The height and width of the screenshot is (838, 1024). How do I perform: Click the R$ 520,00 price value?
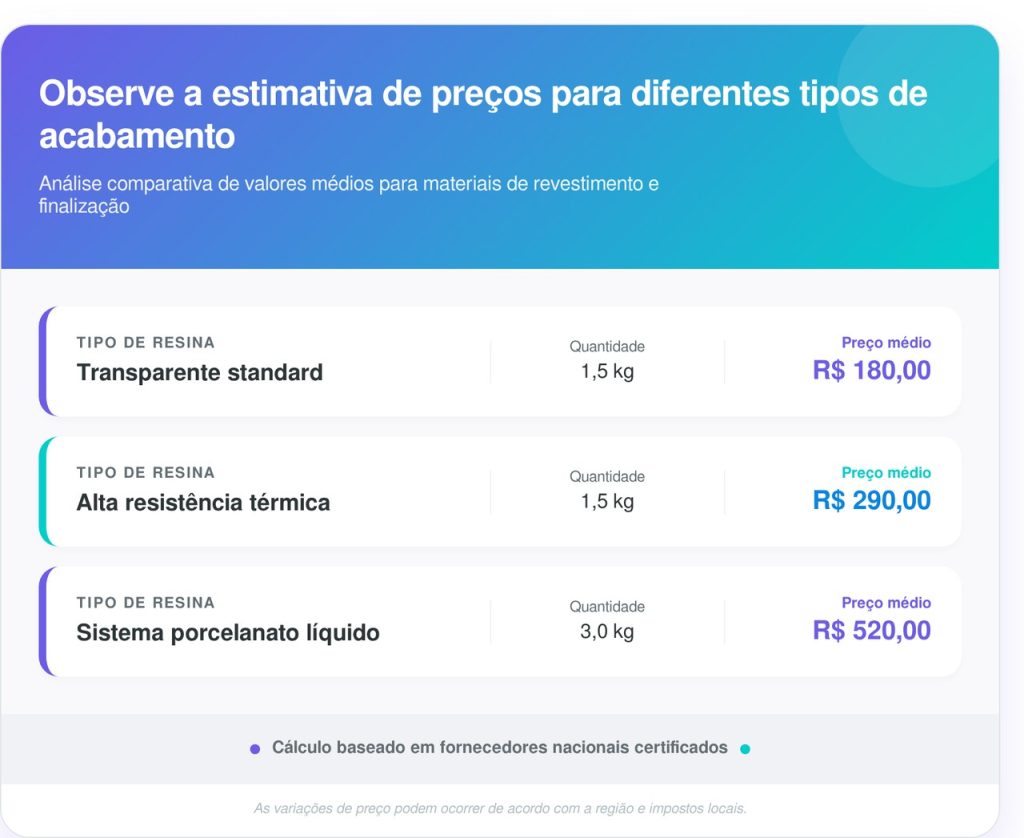(871, 631)
